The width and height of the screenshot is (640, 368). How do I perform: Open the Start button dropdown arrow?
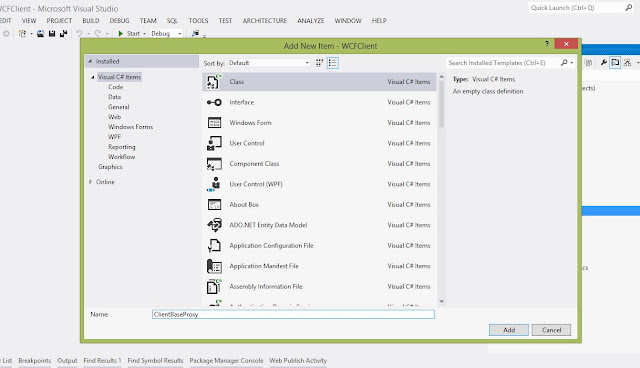pos(144,34)
